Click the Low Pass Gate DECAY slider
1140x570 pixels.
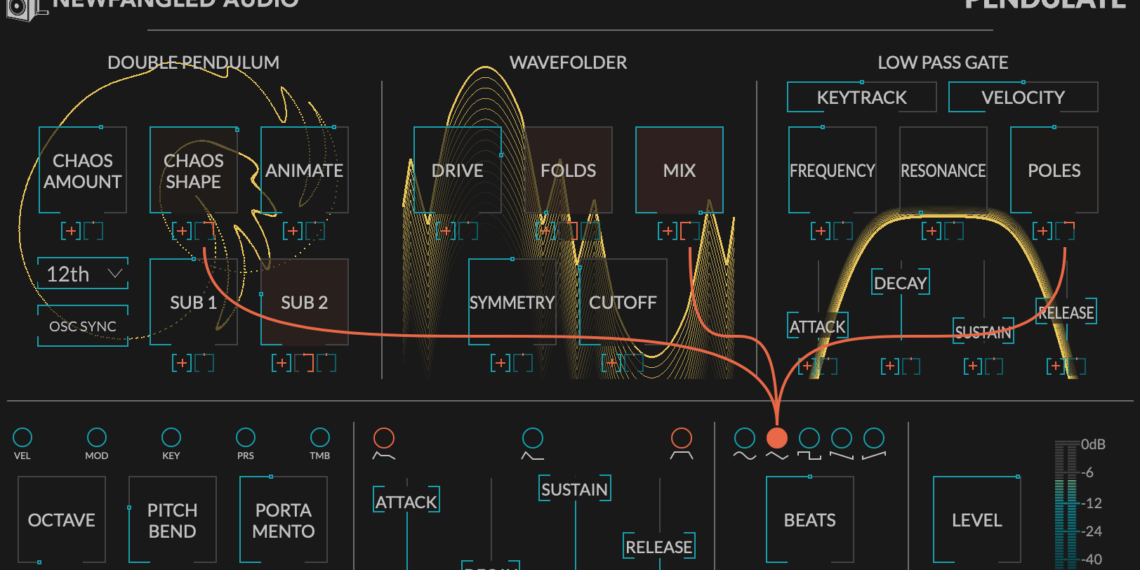point(900,284)
